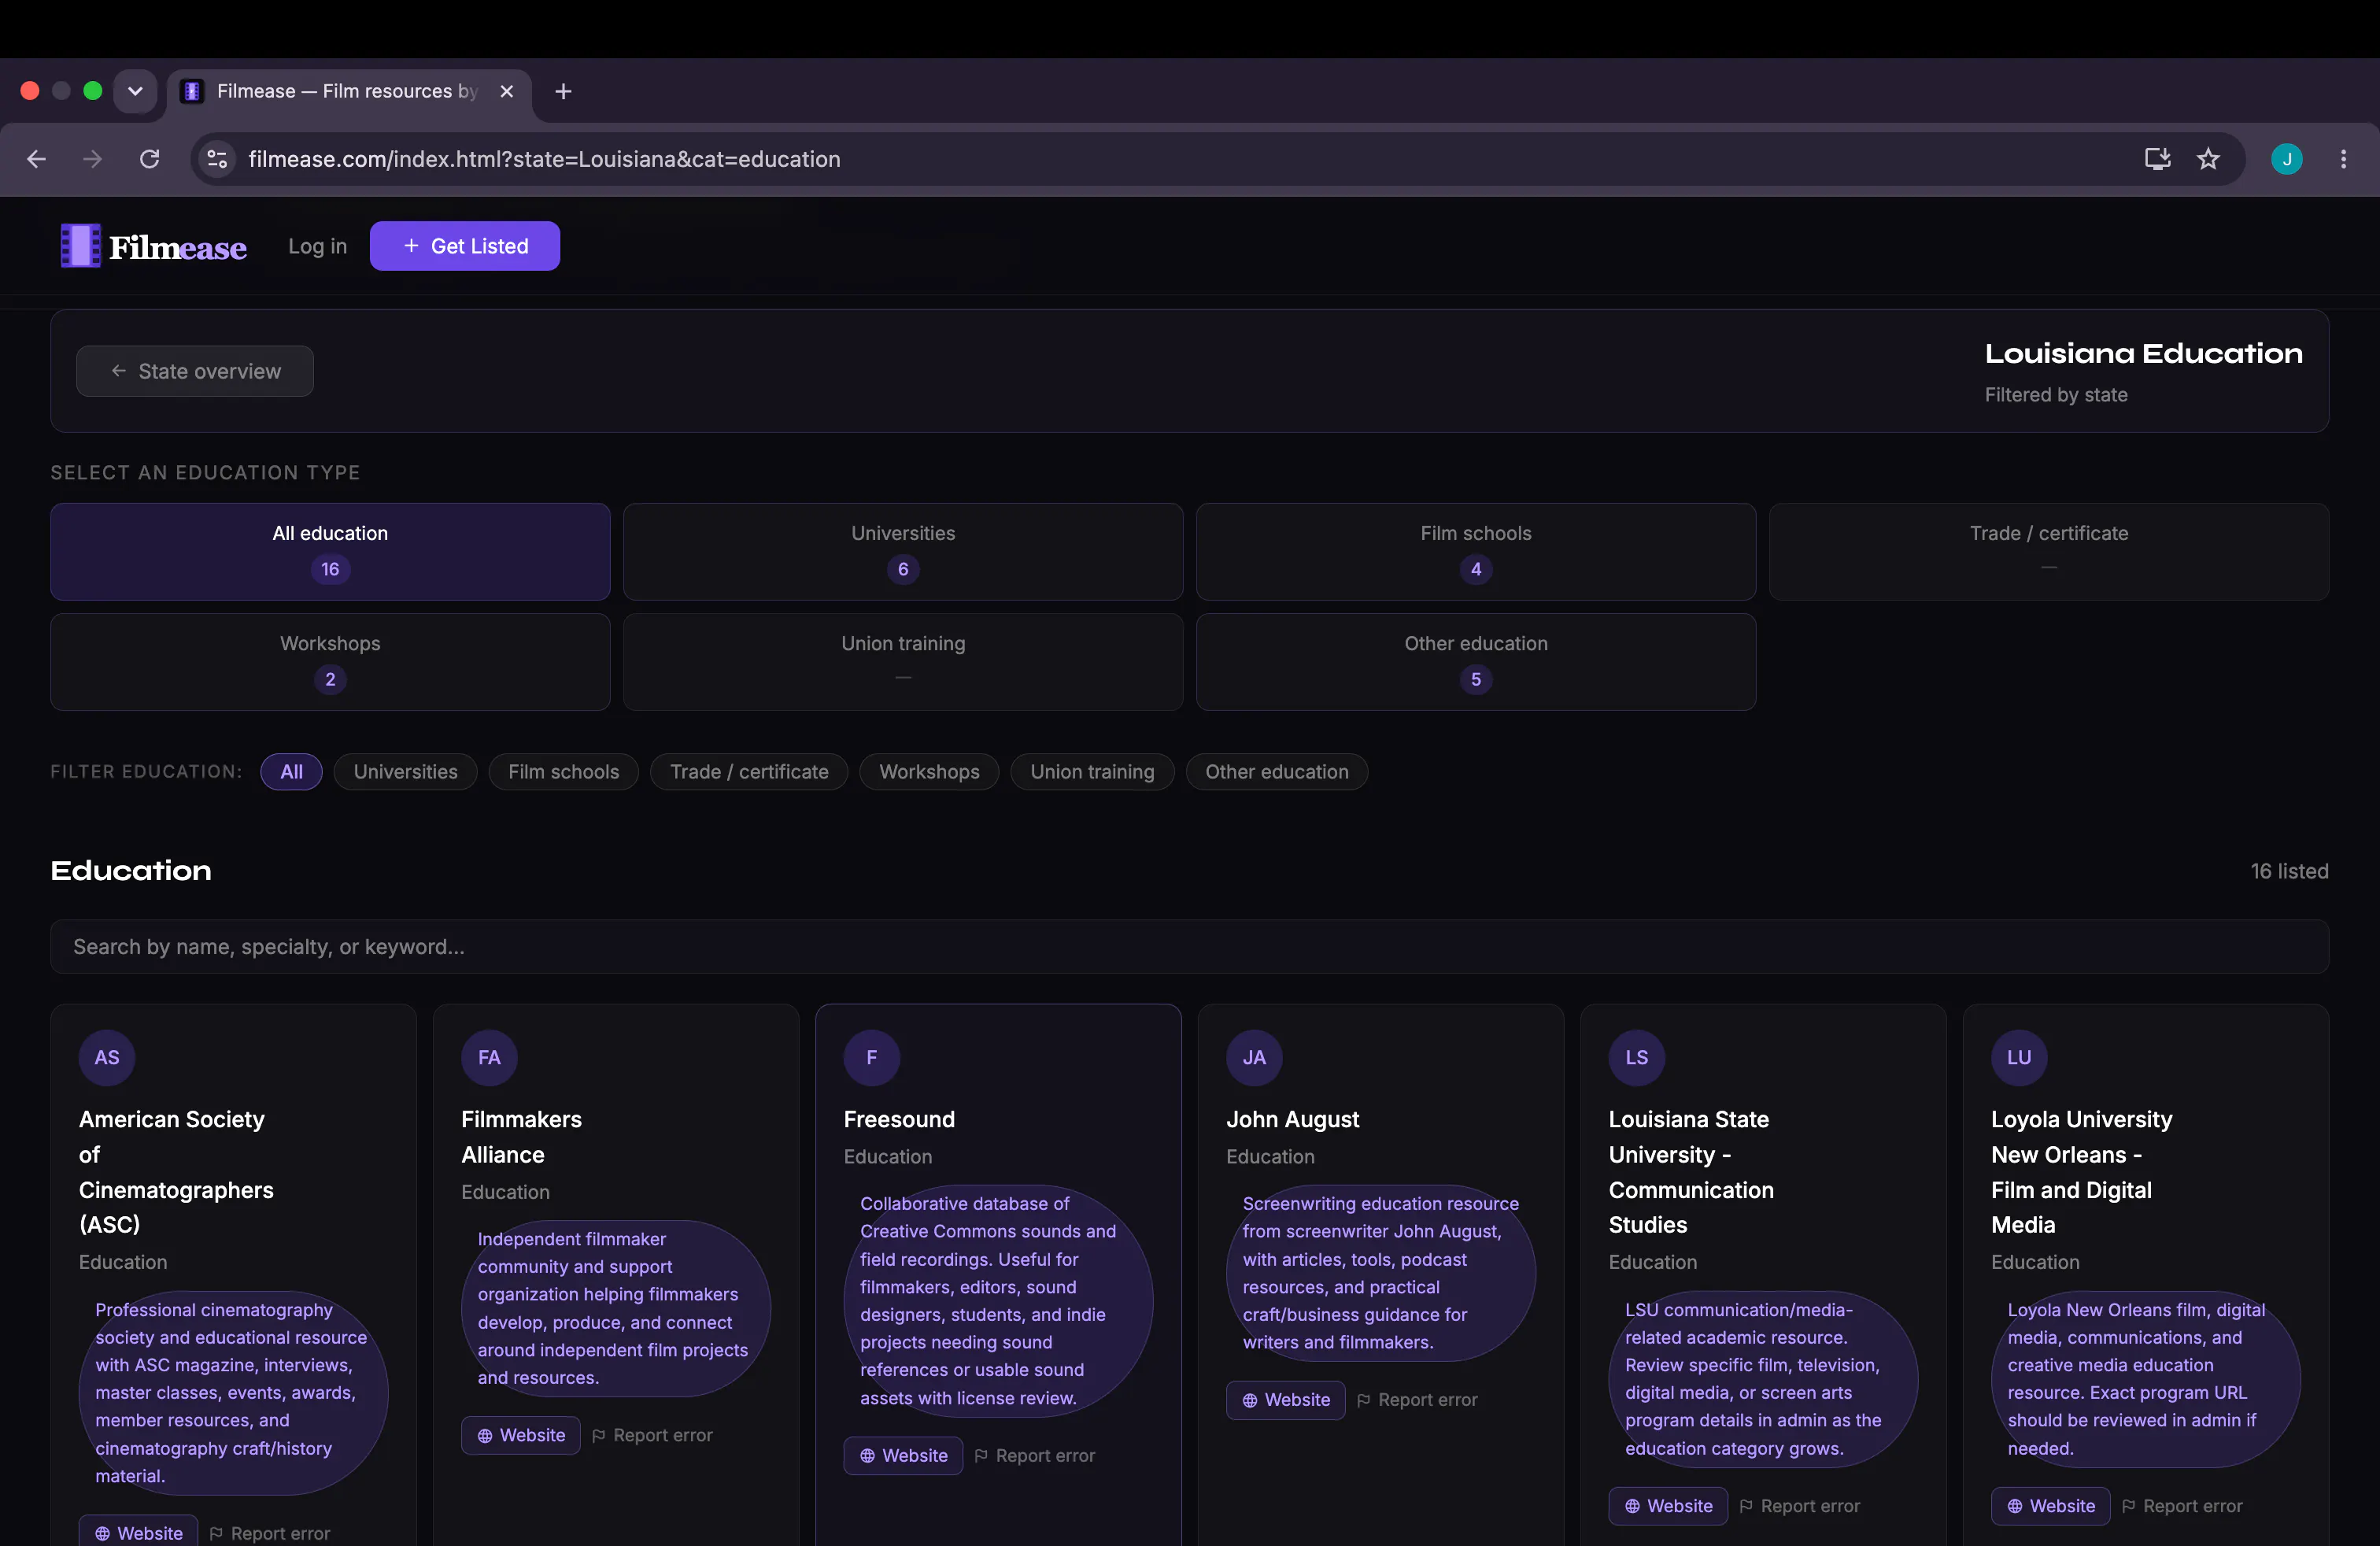The image size is (2380, 1546).
Task: Click report flag icon on Freesound card
Action: coord(981,1455)
